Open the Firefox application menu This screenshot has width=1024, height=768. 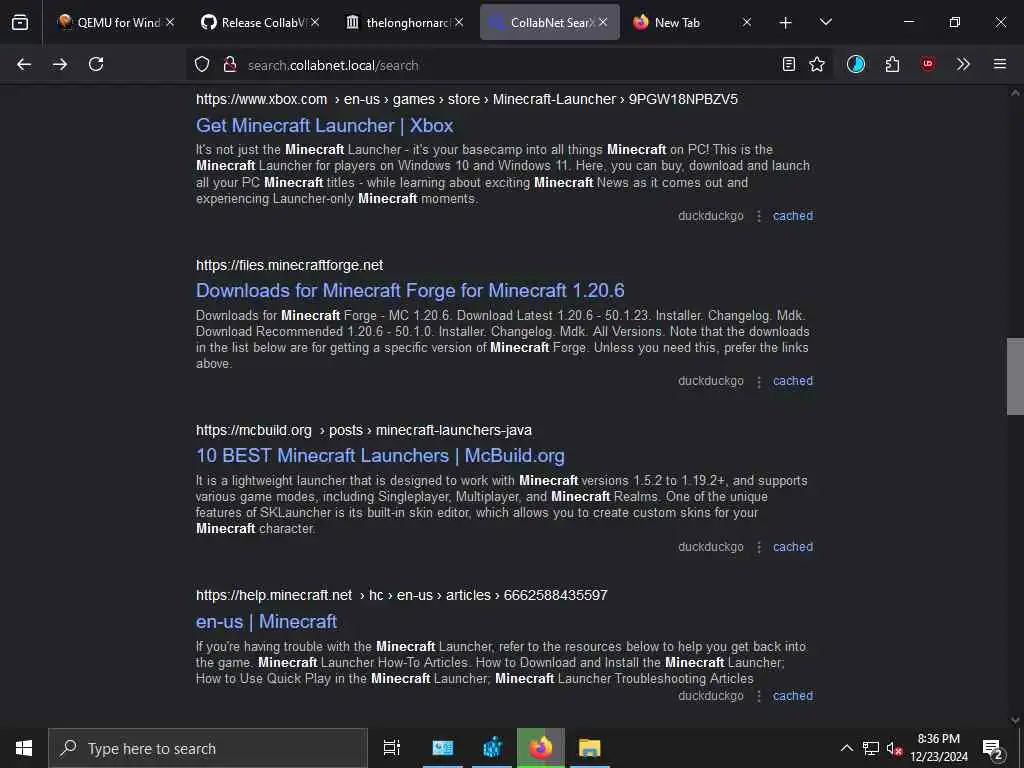point(1000,64)
